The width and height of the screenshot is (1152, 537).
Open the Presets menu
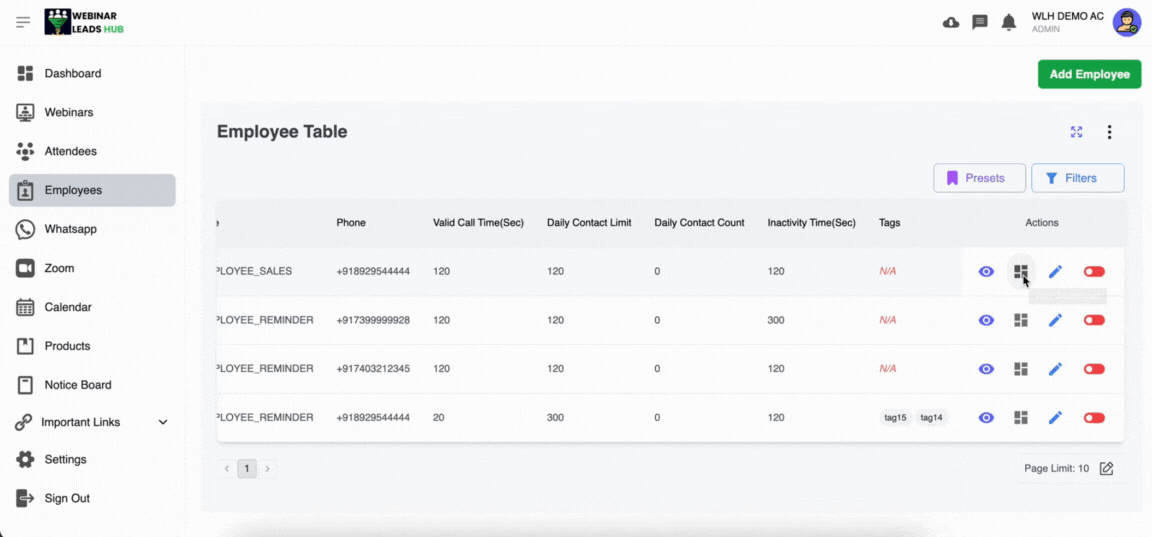click(979, 178)
